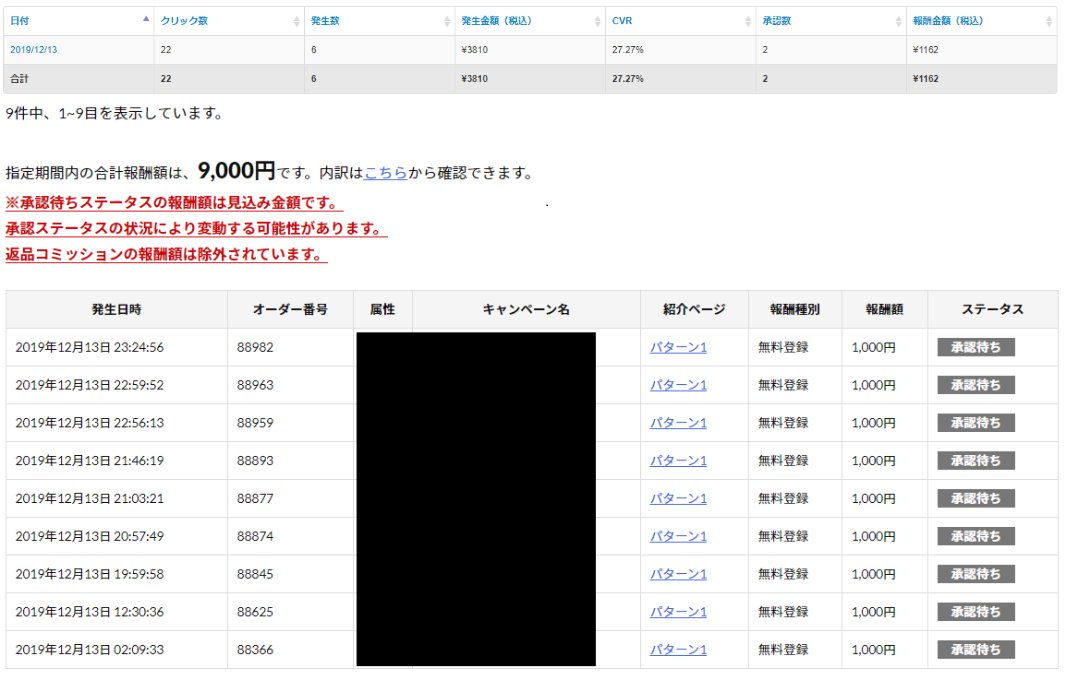Select order number 88845 cell
Image resolution: width=1066 pixels, height=680 pixels.
point(290,574)
